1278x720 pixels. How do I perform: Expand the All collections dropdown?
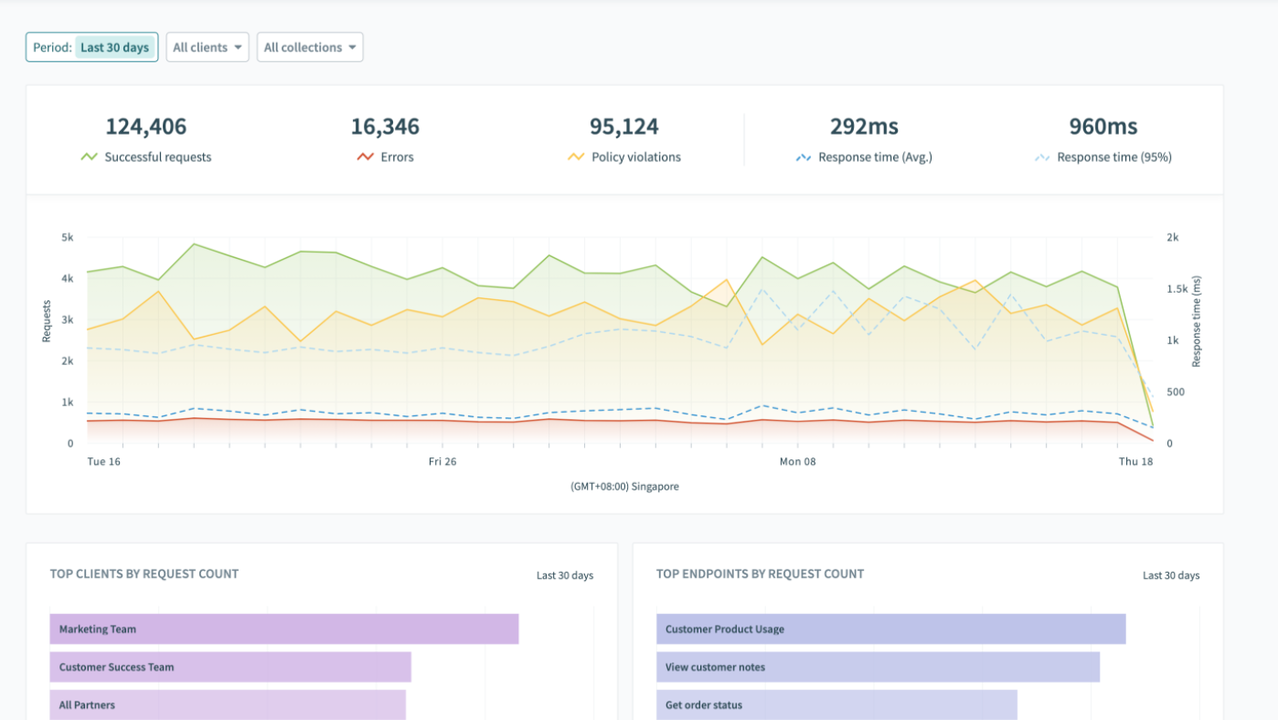pos(310,47)
